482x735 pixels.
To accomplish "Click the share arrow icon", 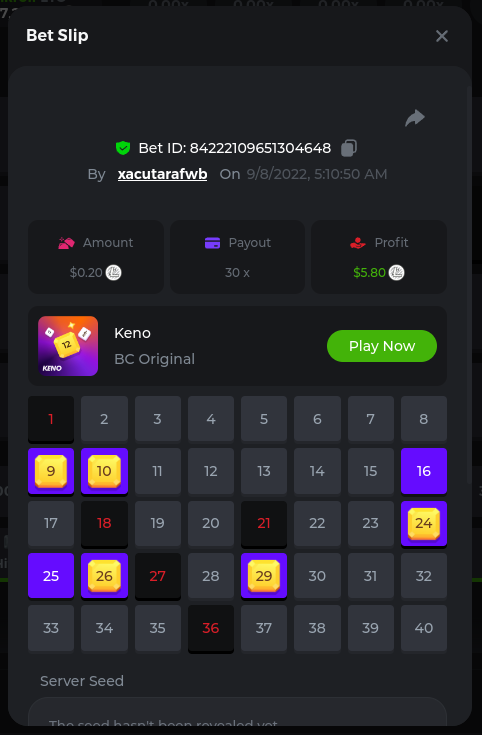I will click(x=415, y=118).
